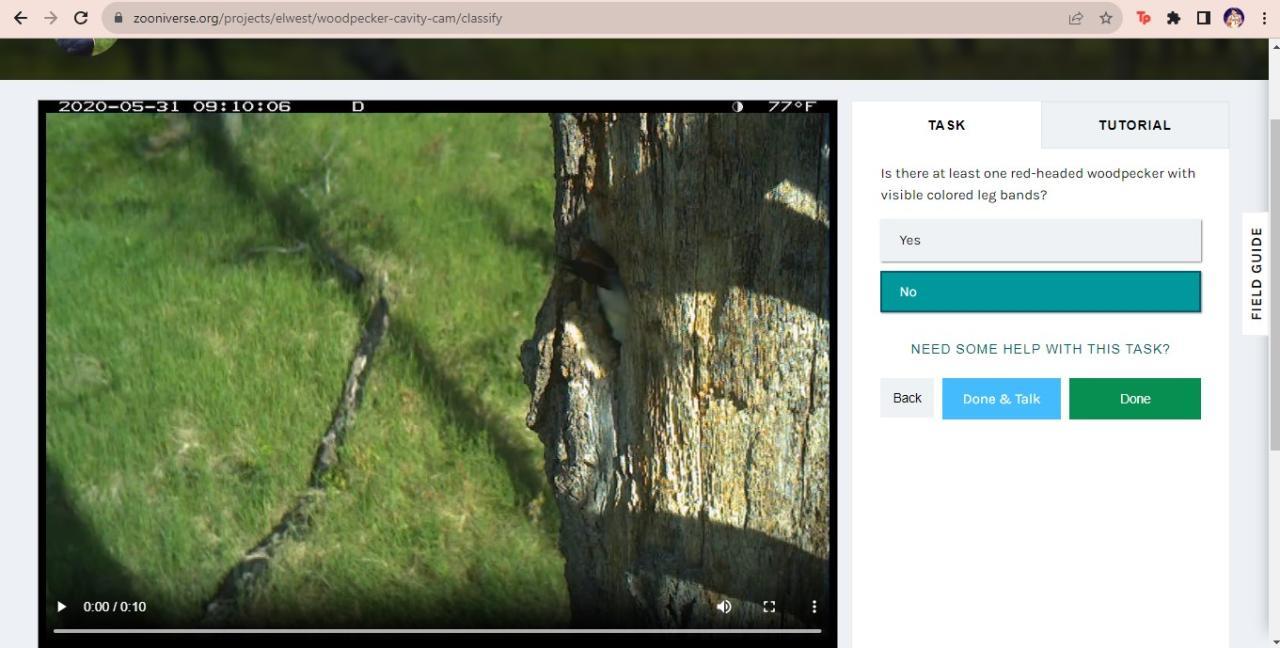Click the scrollbar down arrow

(1273, 641)
